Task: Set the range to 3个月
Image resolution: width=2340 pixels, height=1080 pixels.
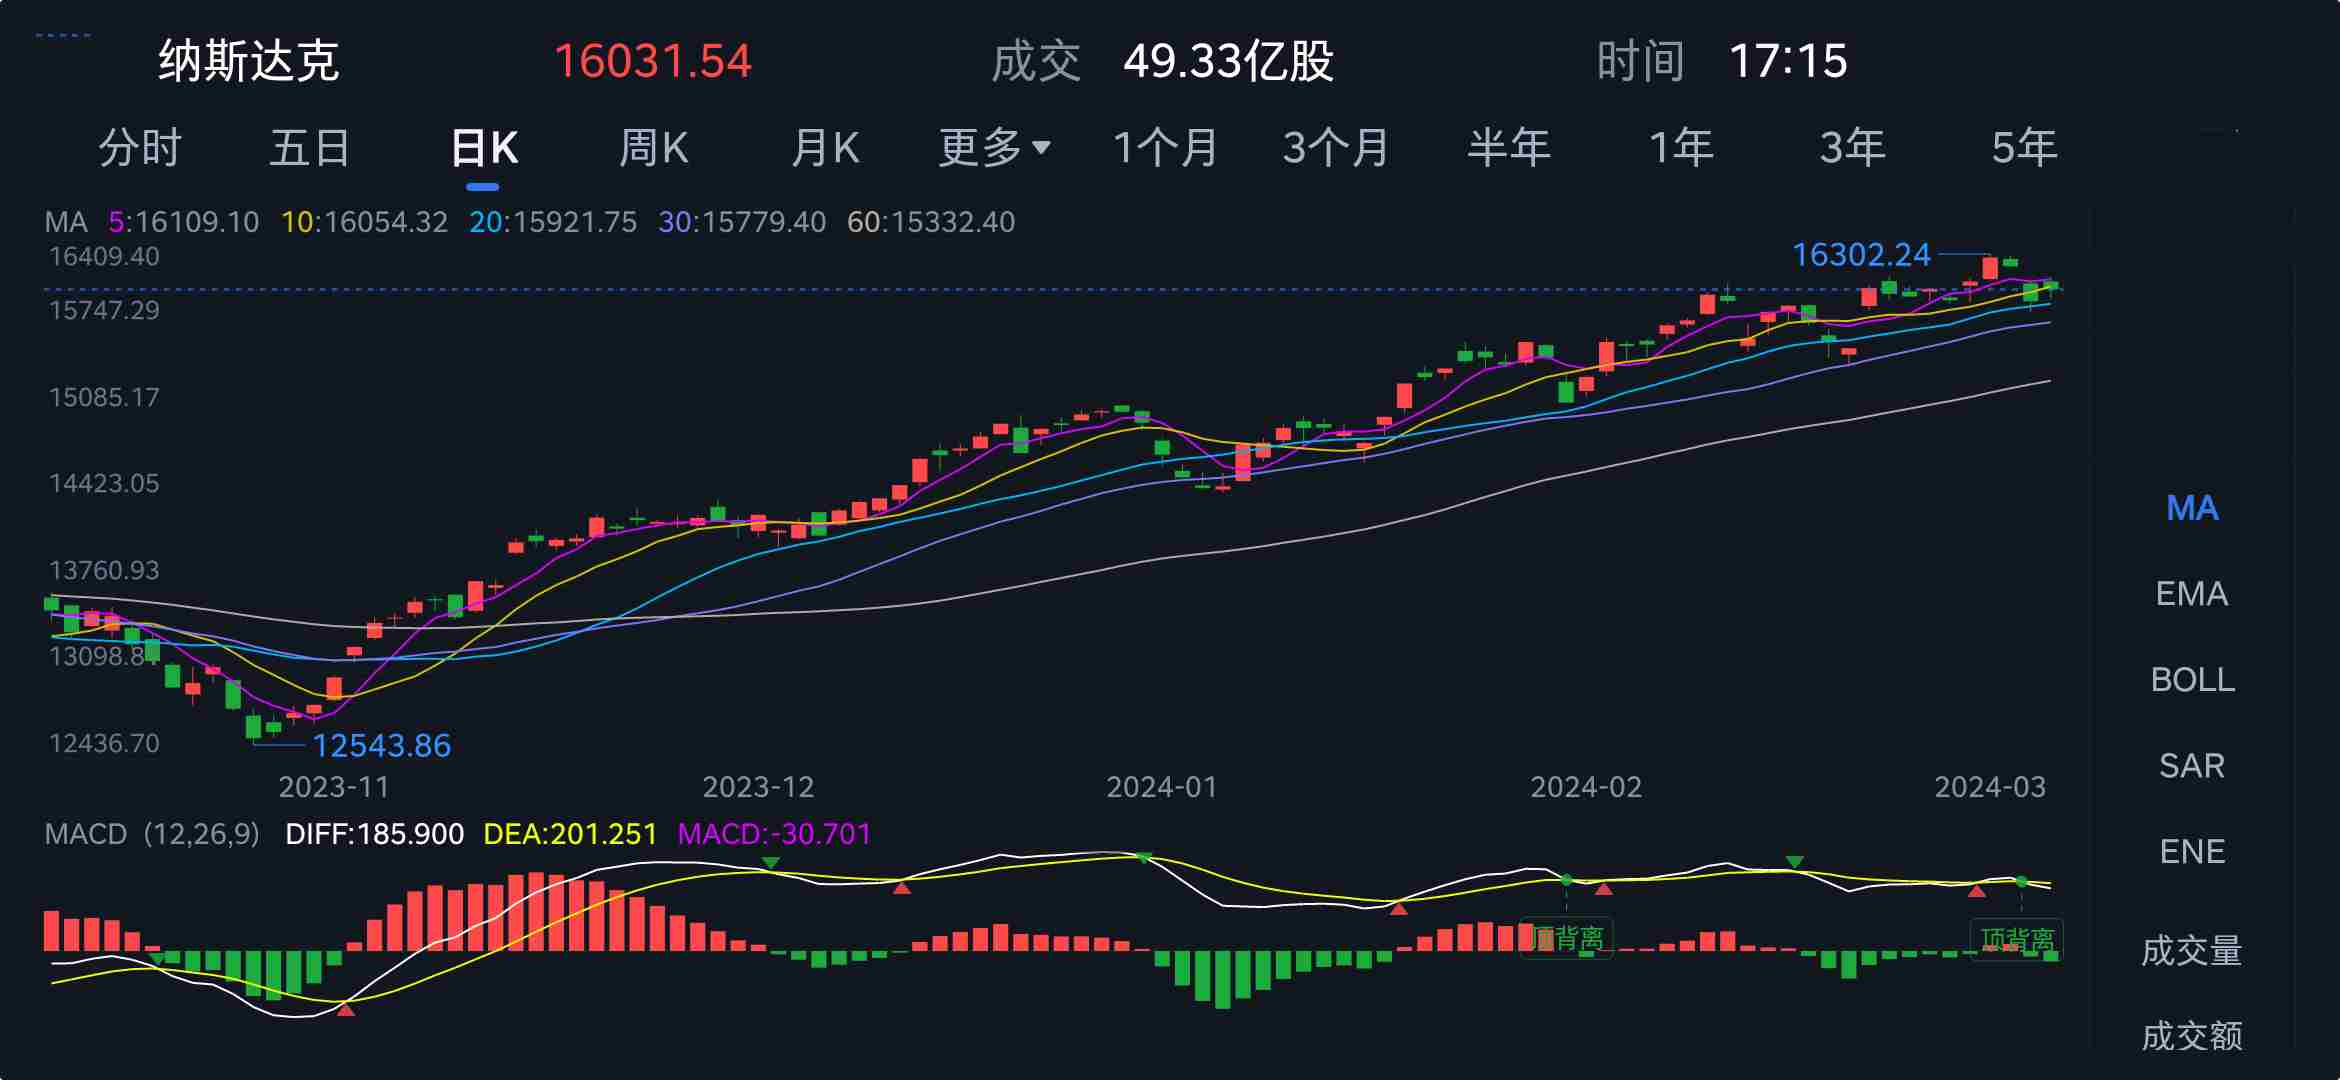Action: click(1336, 148)
